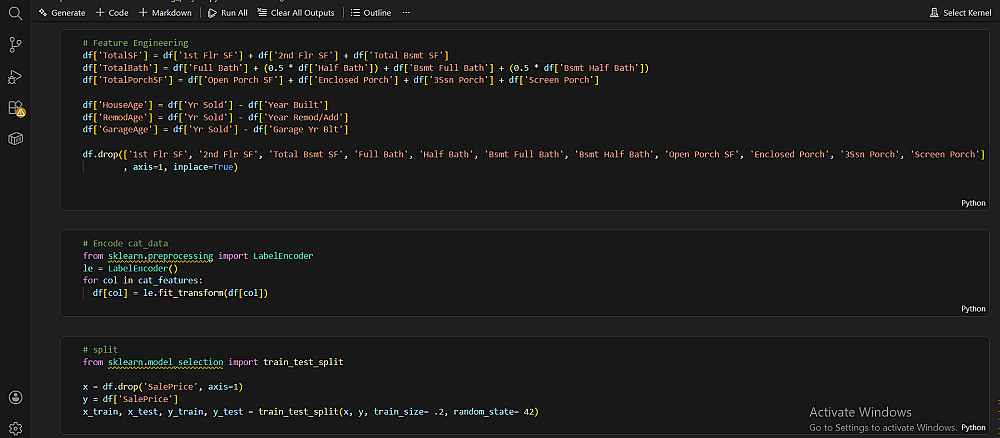This screenshot has height=438, width=1000.
Task: Open the Accounts menu icon
Action: point(15,398)
